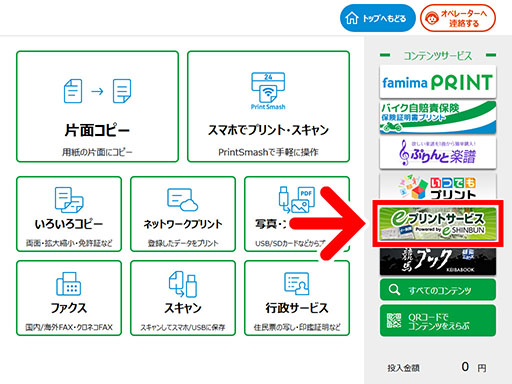
Task: Search with すべてのコンテンツ button
Action: (x=438, y=290)
